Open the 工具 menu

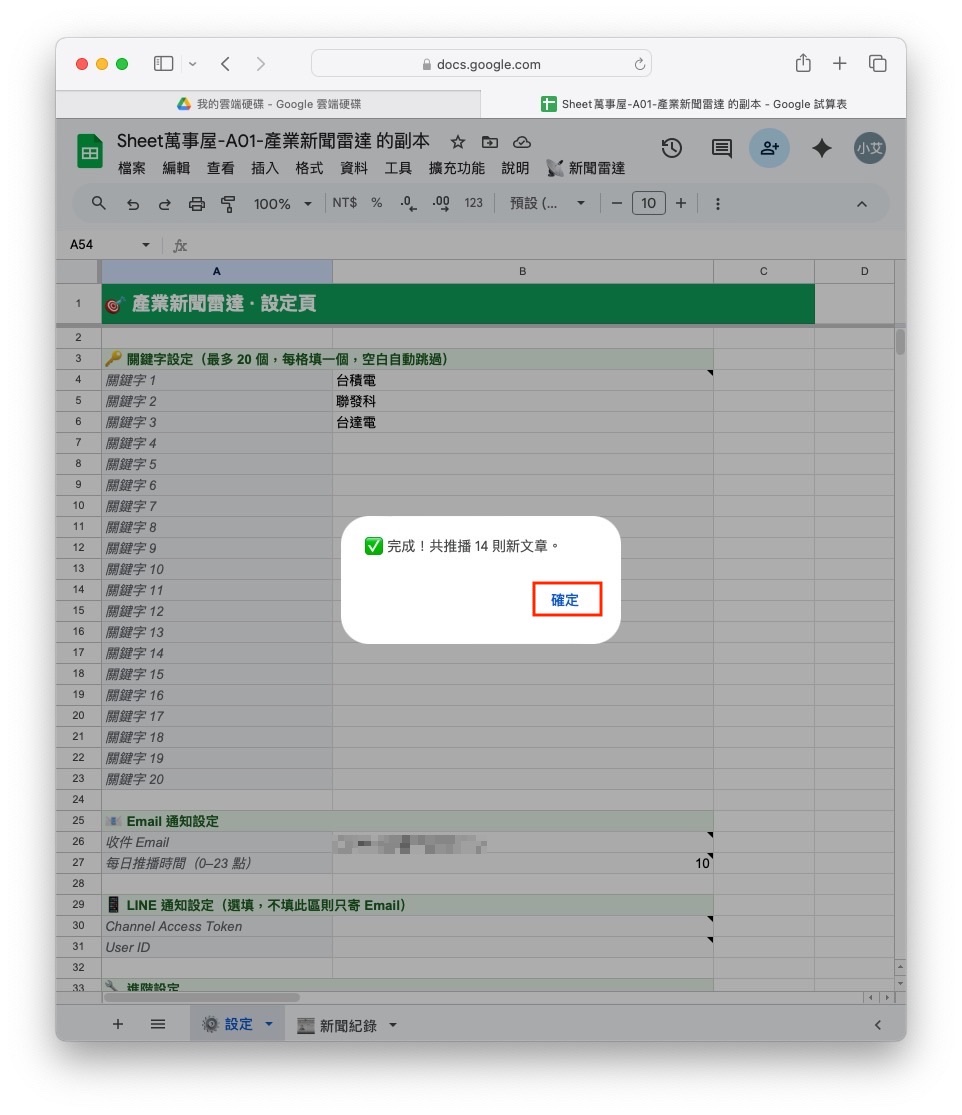point(398,168)
